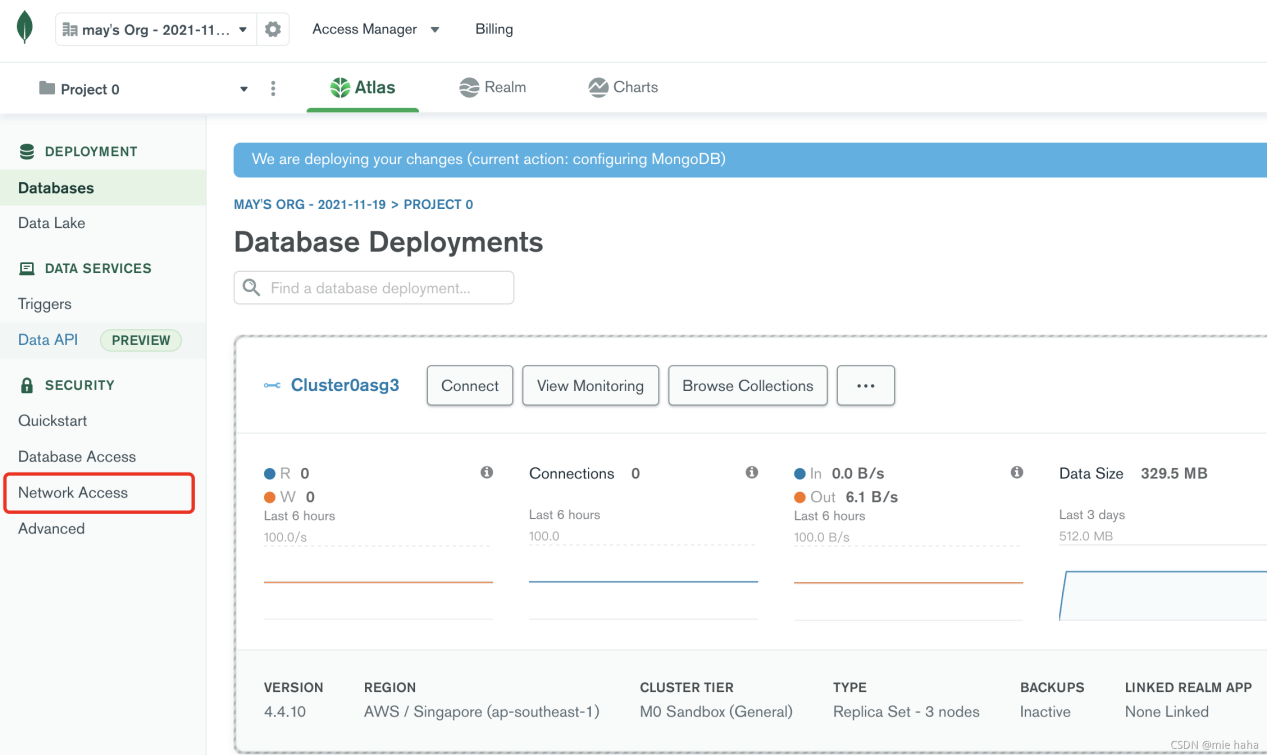Image resolution: width=1267 pixels, height=755 pixels.
Task: Open cluster ellipsis more options button
Action: coord(865,386)
